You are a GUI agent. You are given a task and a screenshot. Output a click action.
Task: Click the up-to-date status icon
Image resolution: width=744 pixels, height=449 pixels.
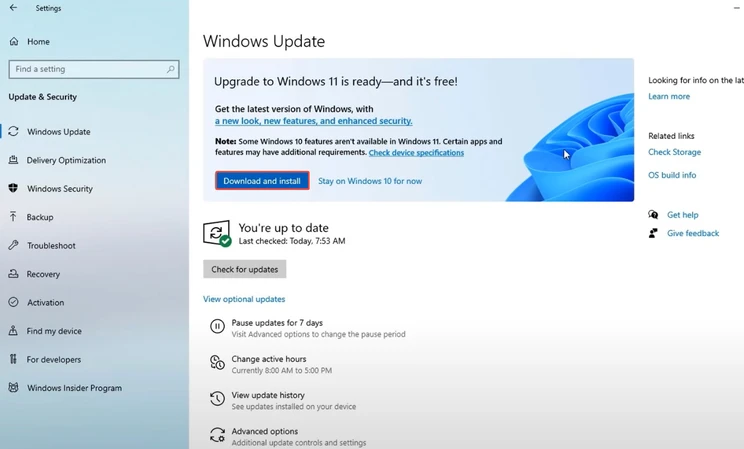(217, 233)
